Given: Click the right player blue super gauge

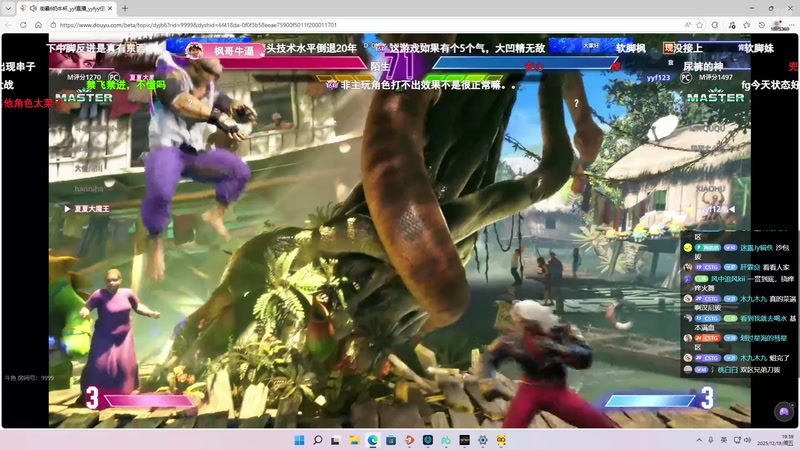Looking at the screenshot, I should (x=651, y=401).
